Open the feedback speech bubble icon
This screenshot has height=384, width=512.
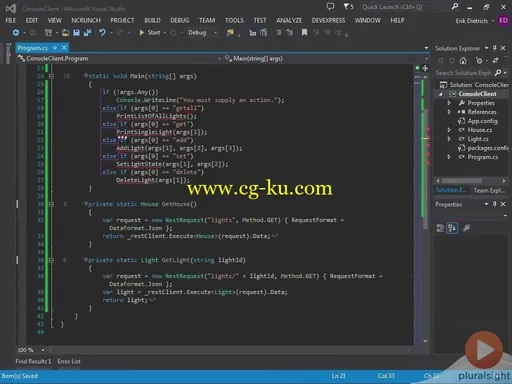(330, 6)
